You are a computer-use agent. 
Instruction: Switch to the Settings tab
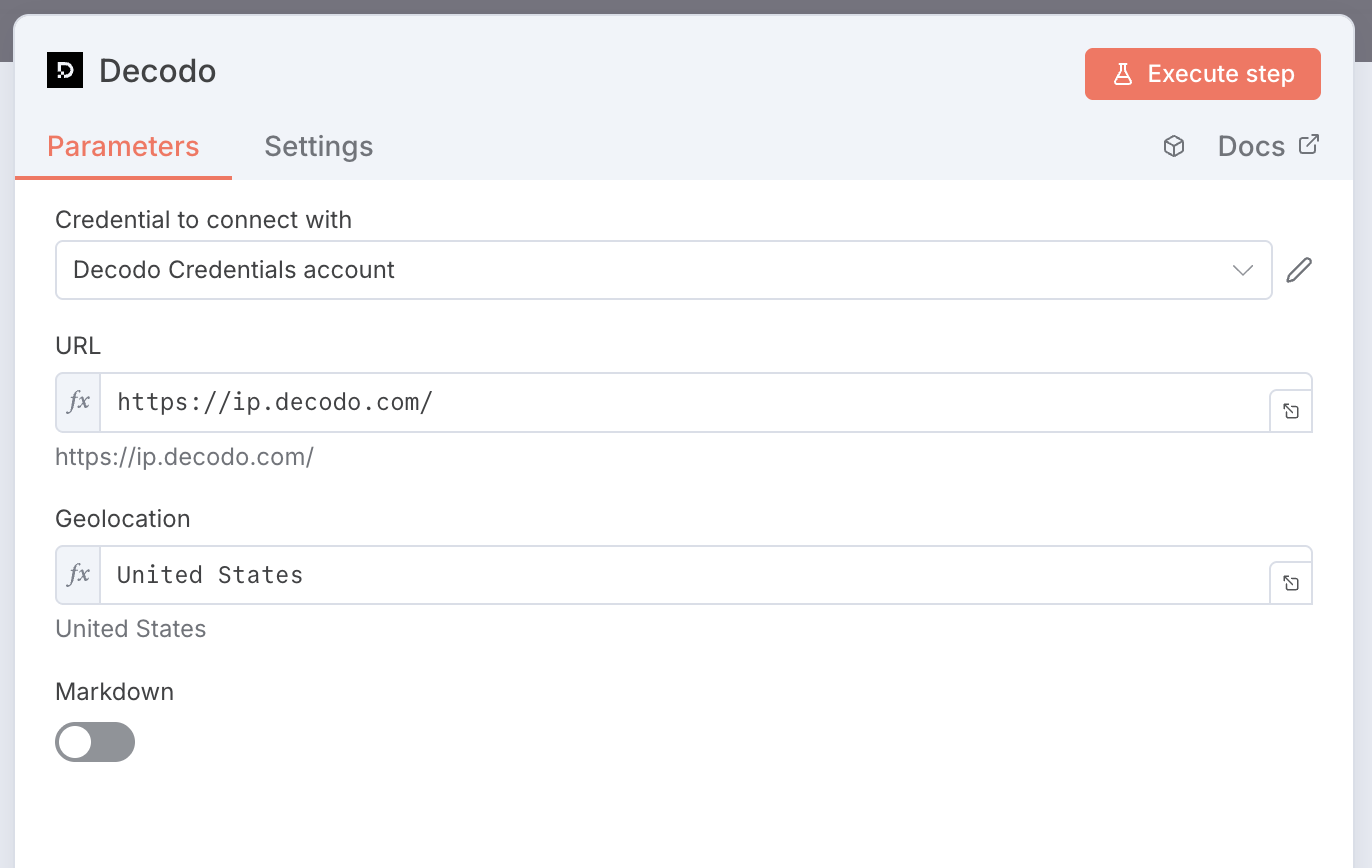[x=318, y=146]
